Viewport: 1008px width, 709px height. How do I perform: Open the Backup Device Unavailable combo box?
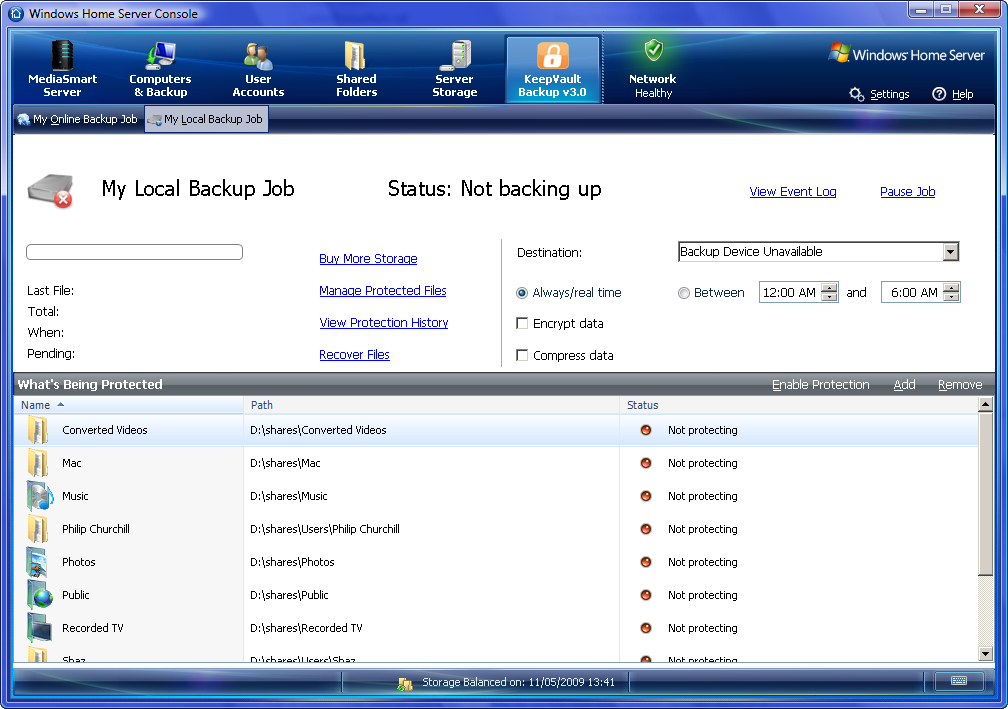point(818,251)
